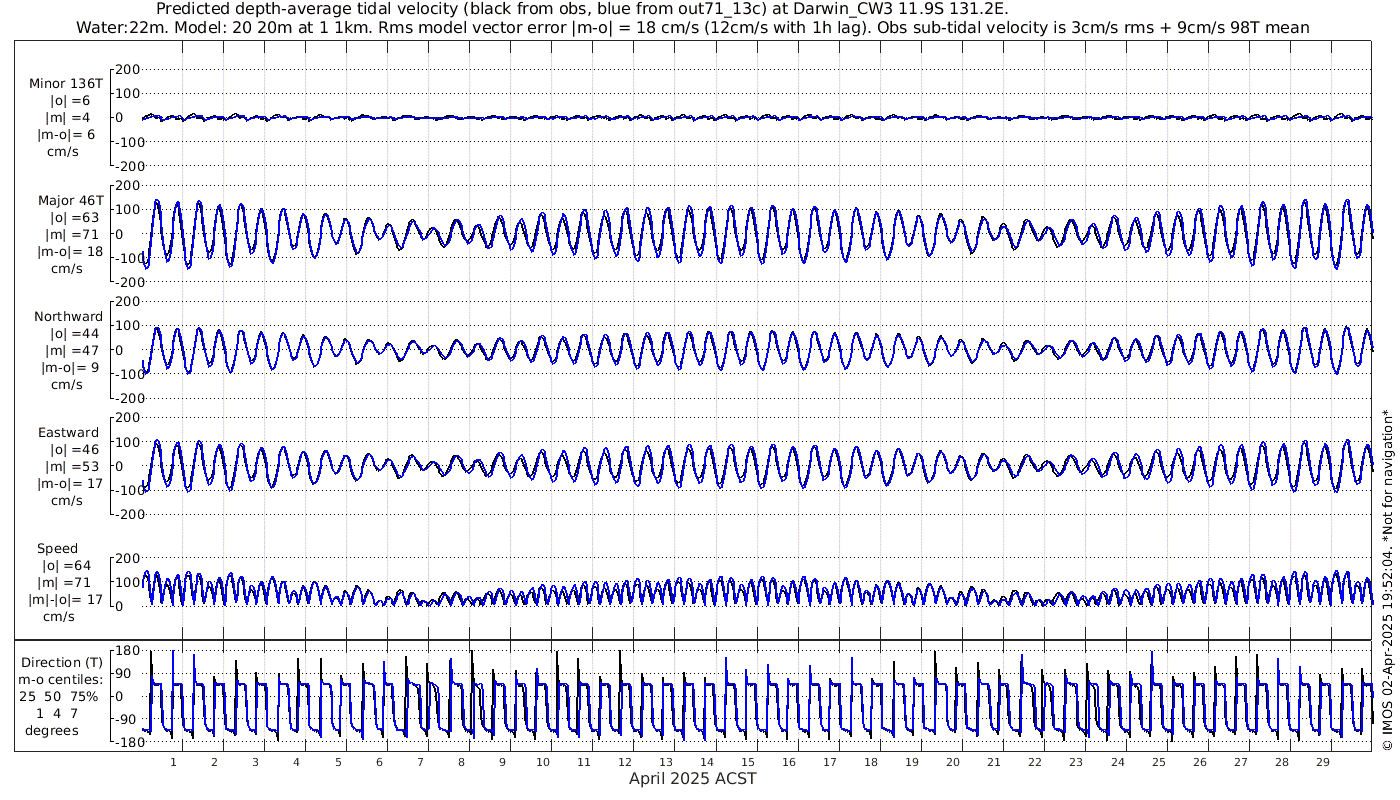Image resolution: width=1400 pixels, height=800 pixels.
Task: Click the water depth and model error subtitle
Action: [692, 27]
